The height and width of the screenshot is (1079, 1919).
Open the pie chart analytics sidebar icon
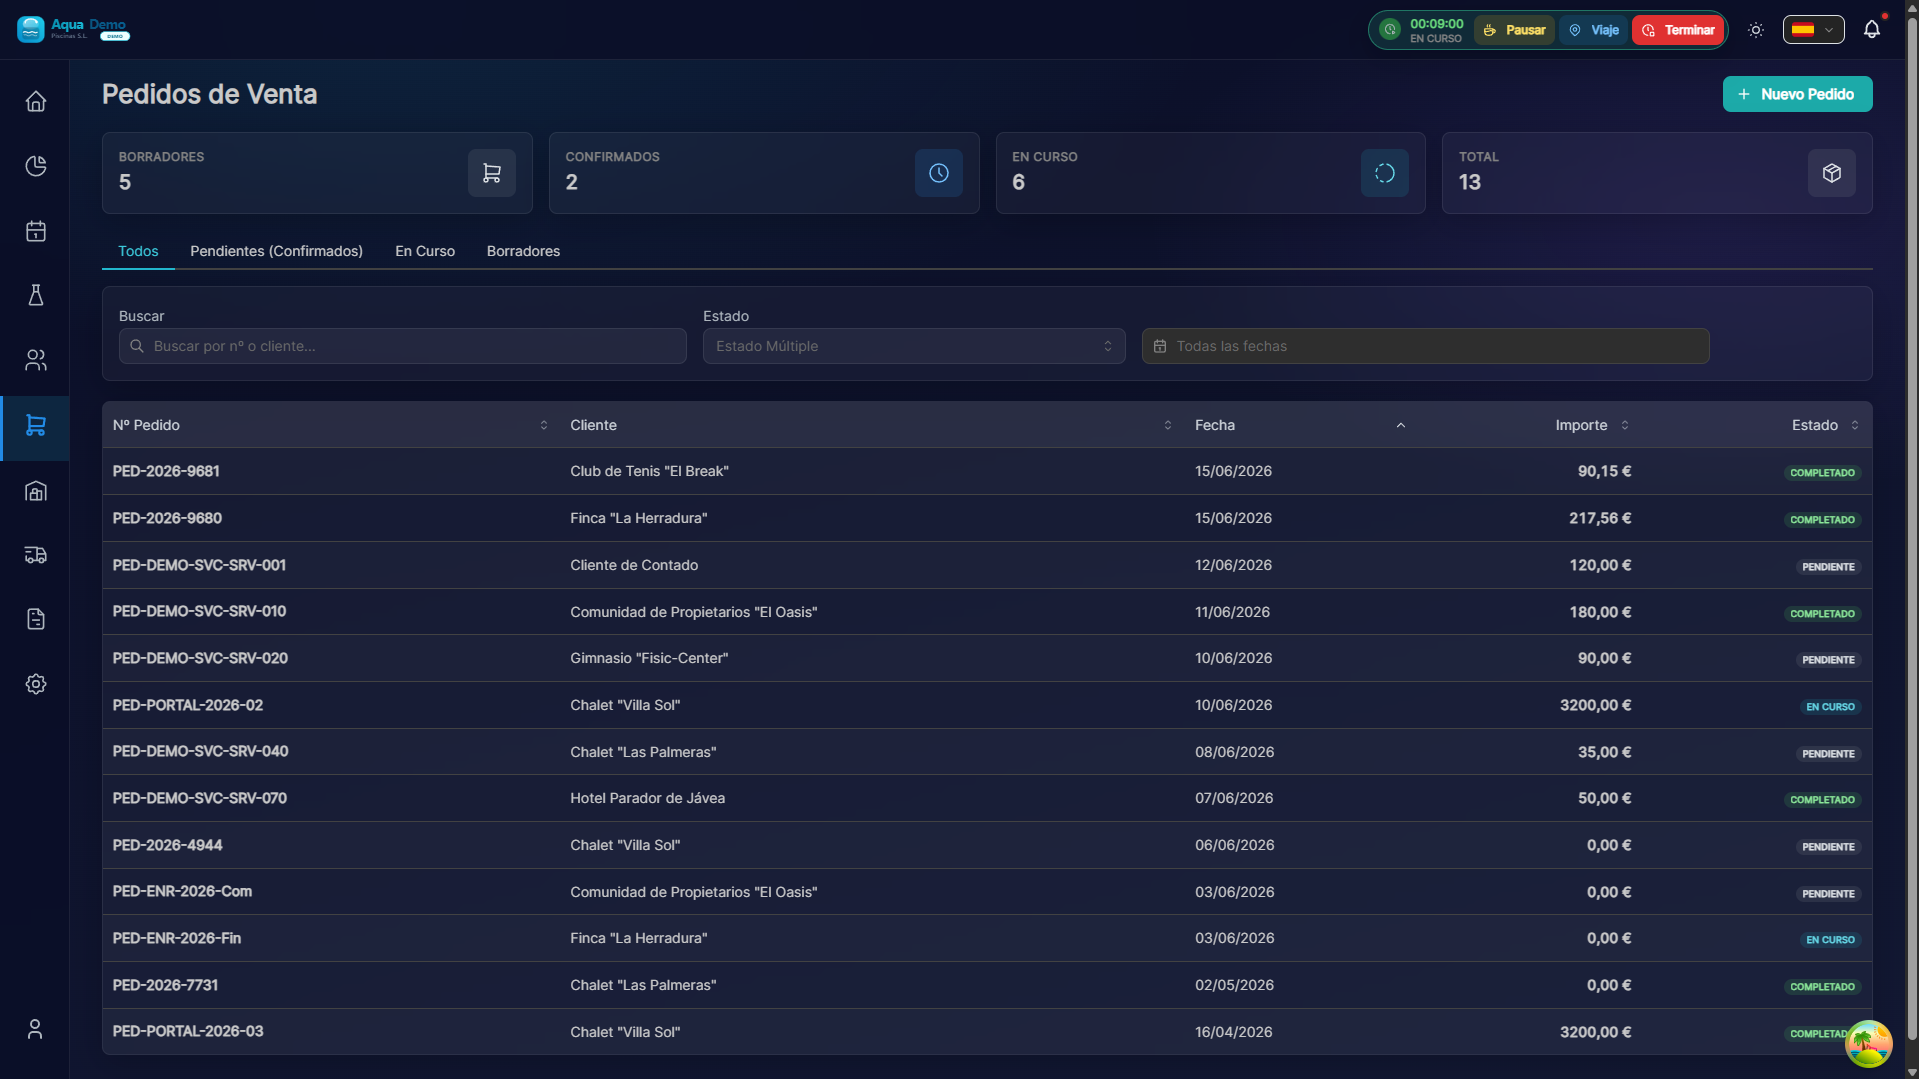click(35, 166)
